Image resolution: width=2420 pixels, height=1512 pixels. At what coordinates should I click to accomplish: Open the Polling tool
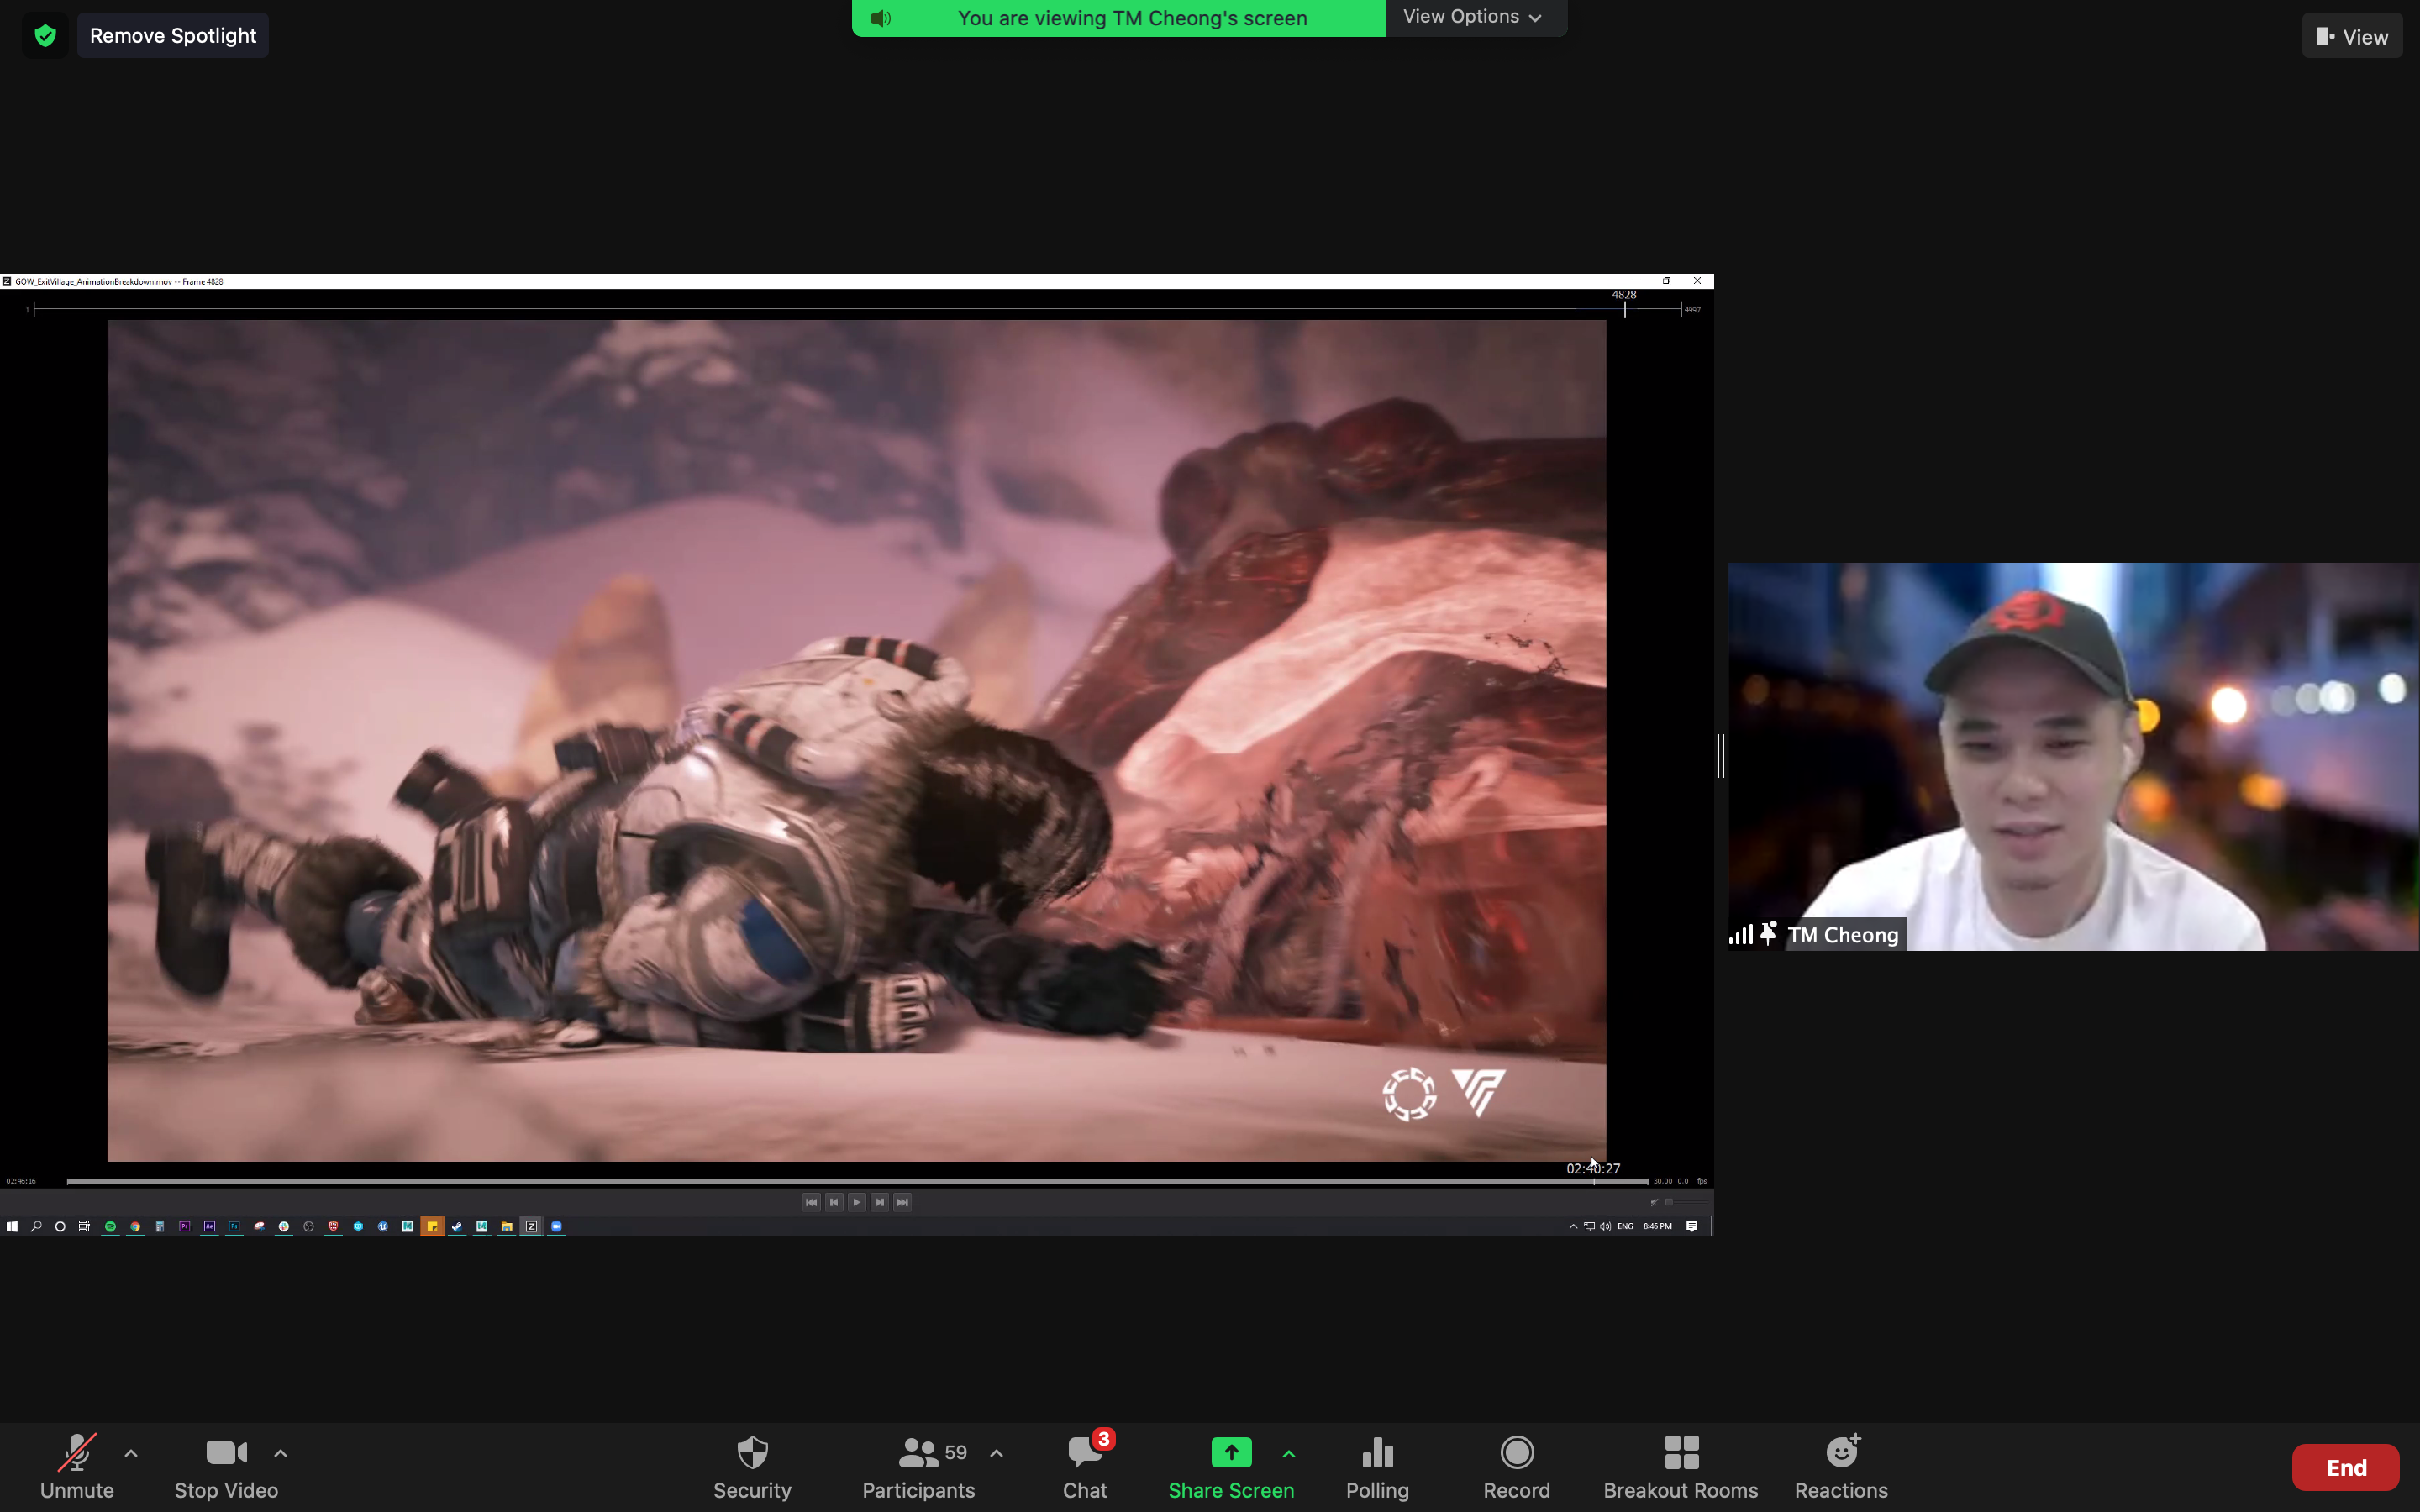1377,1467
